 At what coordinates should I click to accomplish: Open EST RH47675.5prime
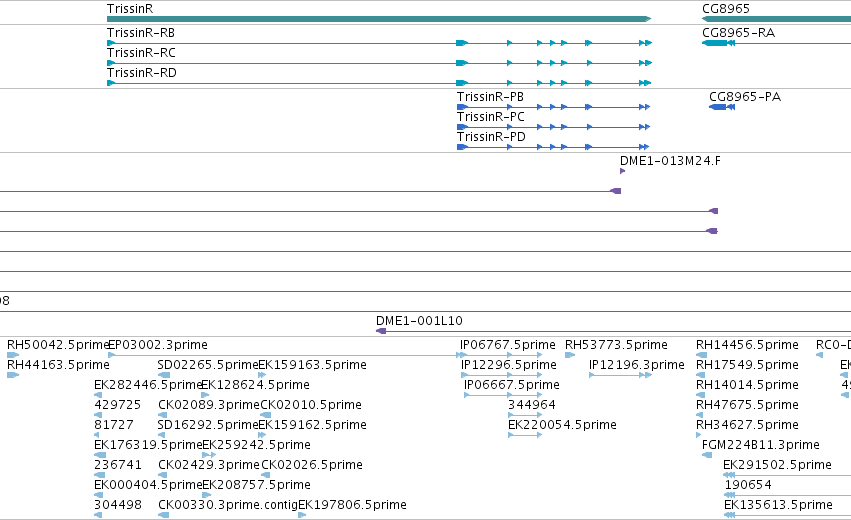[747, 405]
